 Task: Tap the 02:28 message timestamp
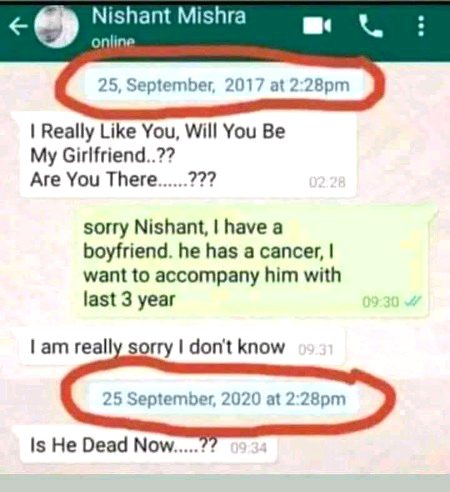coord(327,183)
